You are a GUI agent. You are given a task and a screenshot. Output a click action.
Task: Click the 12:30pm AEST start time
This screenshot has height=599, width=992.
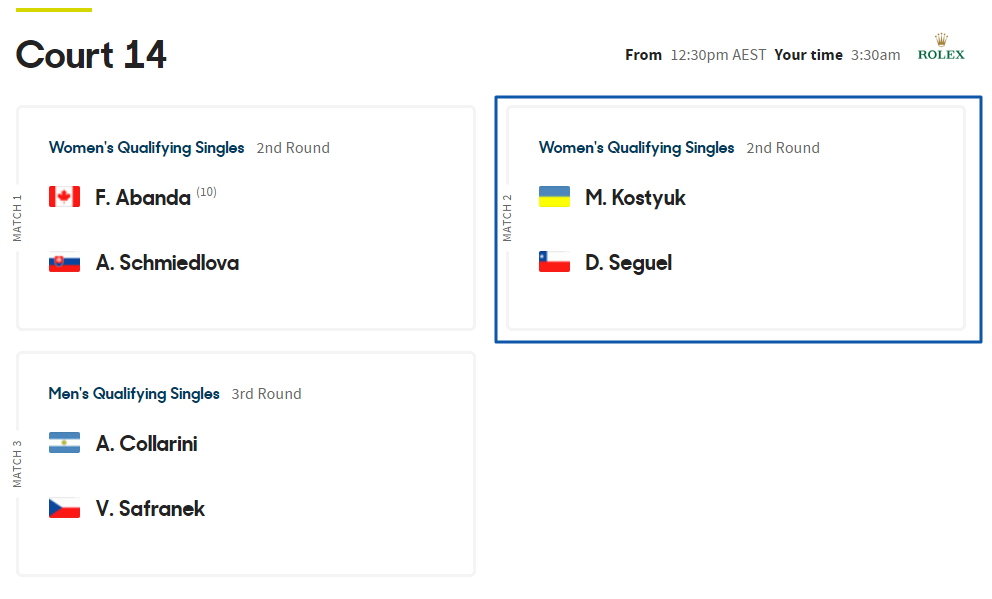[x=718, y=55]
